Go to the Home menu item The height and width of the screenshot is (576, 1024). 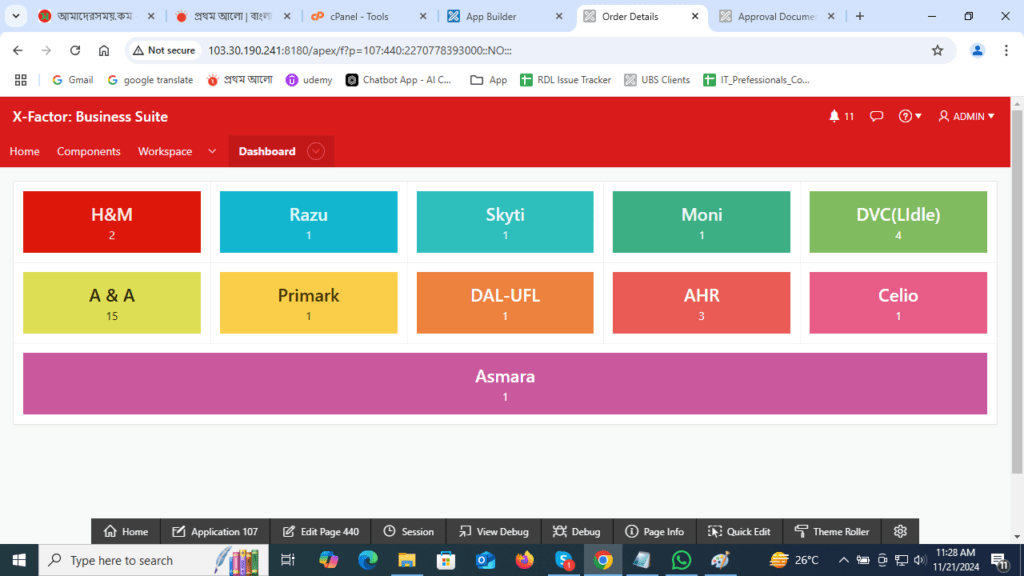click(x=25, y=151)
